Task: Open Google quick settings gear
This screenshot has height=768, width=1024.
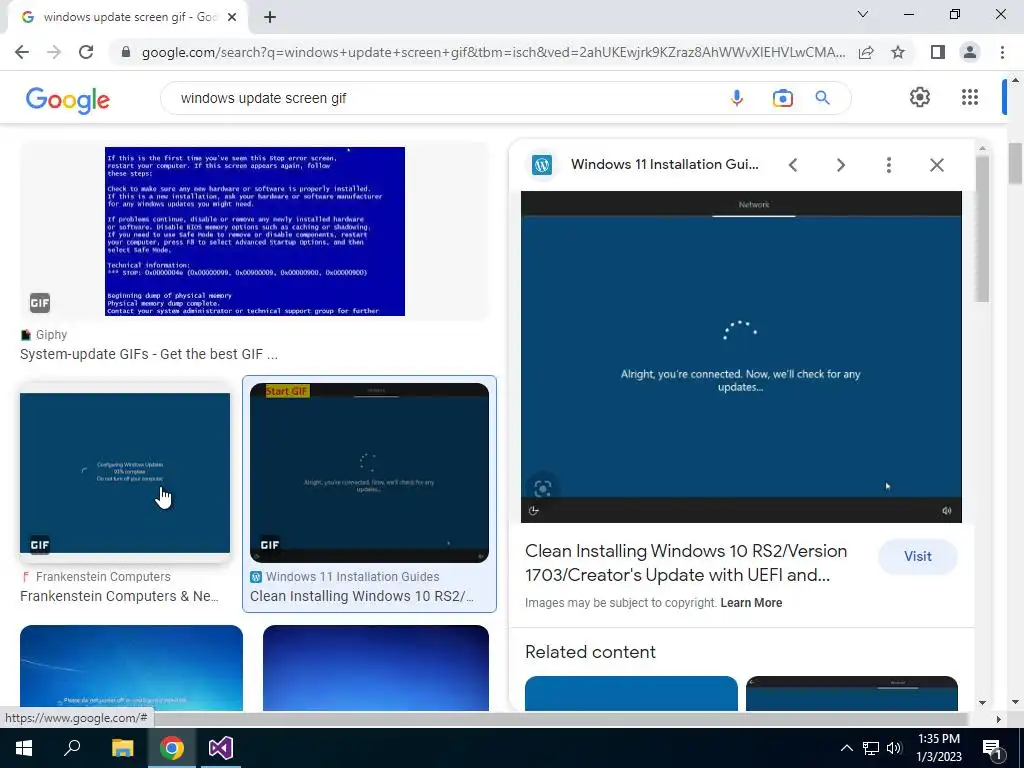Action: [920, 97]
